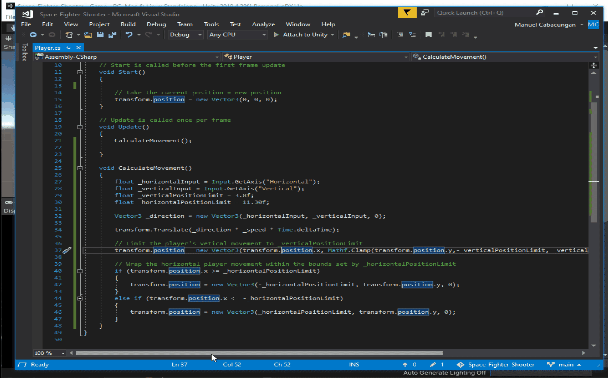Click the Toolbox side panel tab
The width and height of the screenshot is (608, 378).
click(x=24, y=52)
